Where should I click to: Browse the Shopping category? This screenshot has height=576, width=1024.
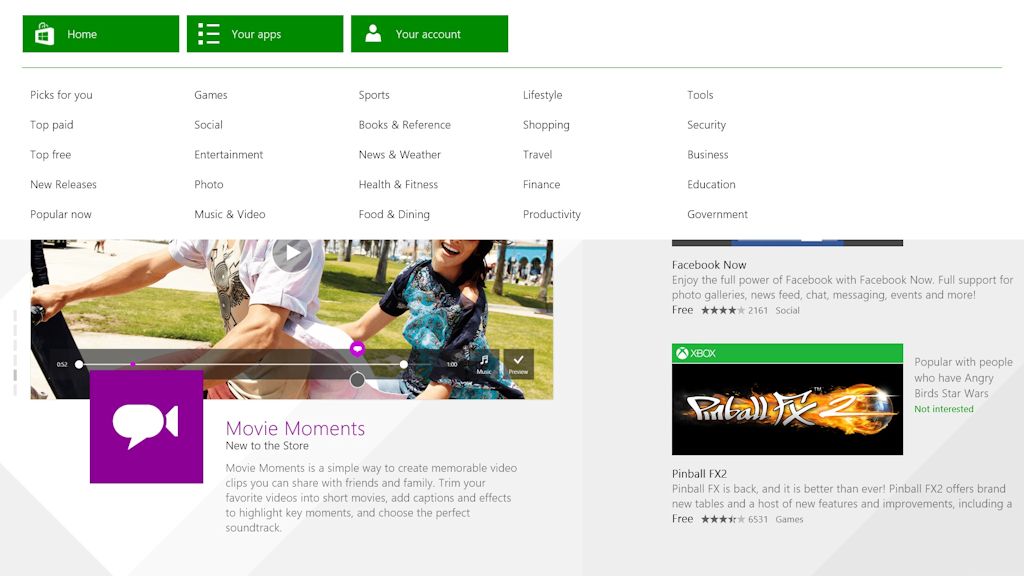[546, 125]
